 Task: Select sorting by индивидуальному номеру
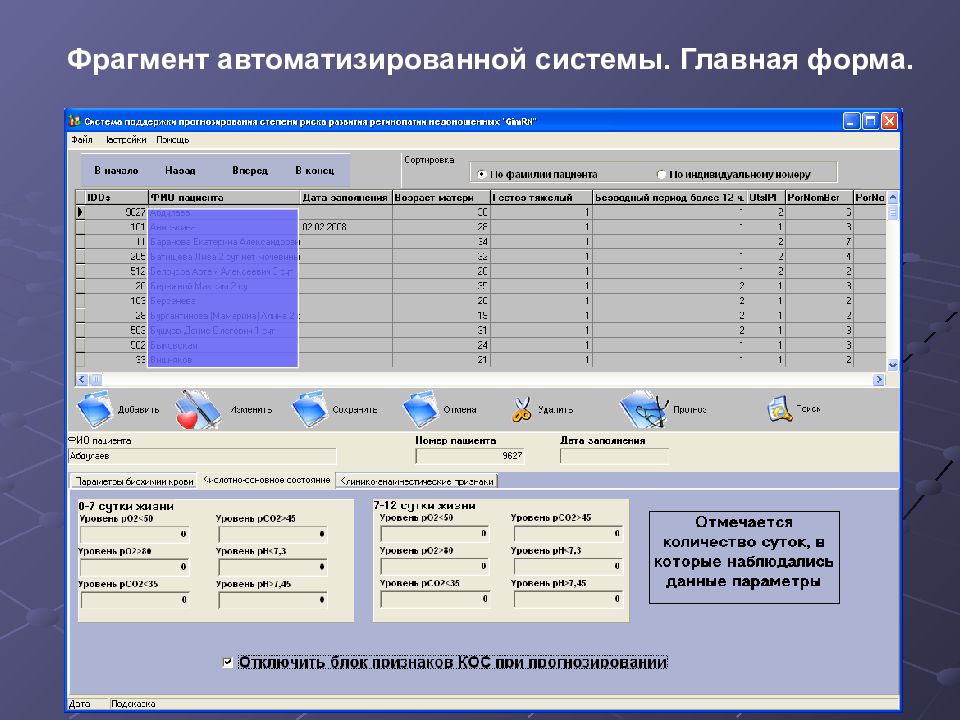[661, 174]
